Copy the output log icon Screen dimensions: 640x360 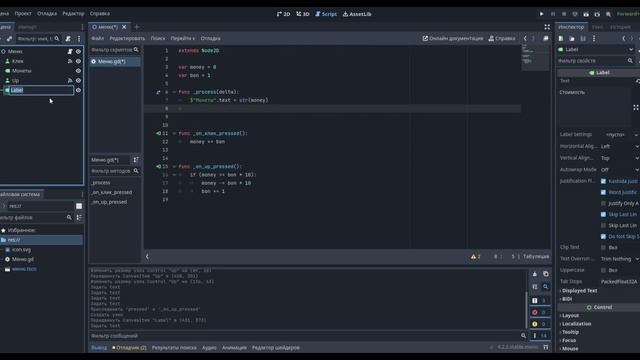tap(546, 274)
